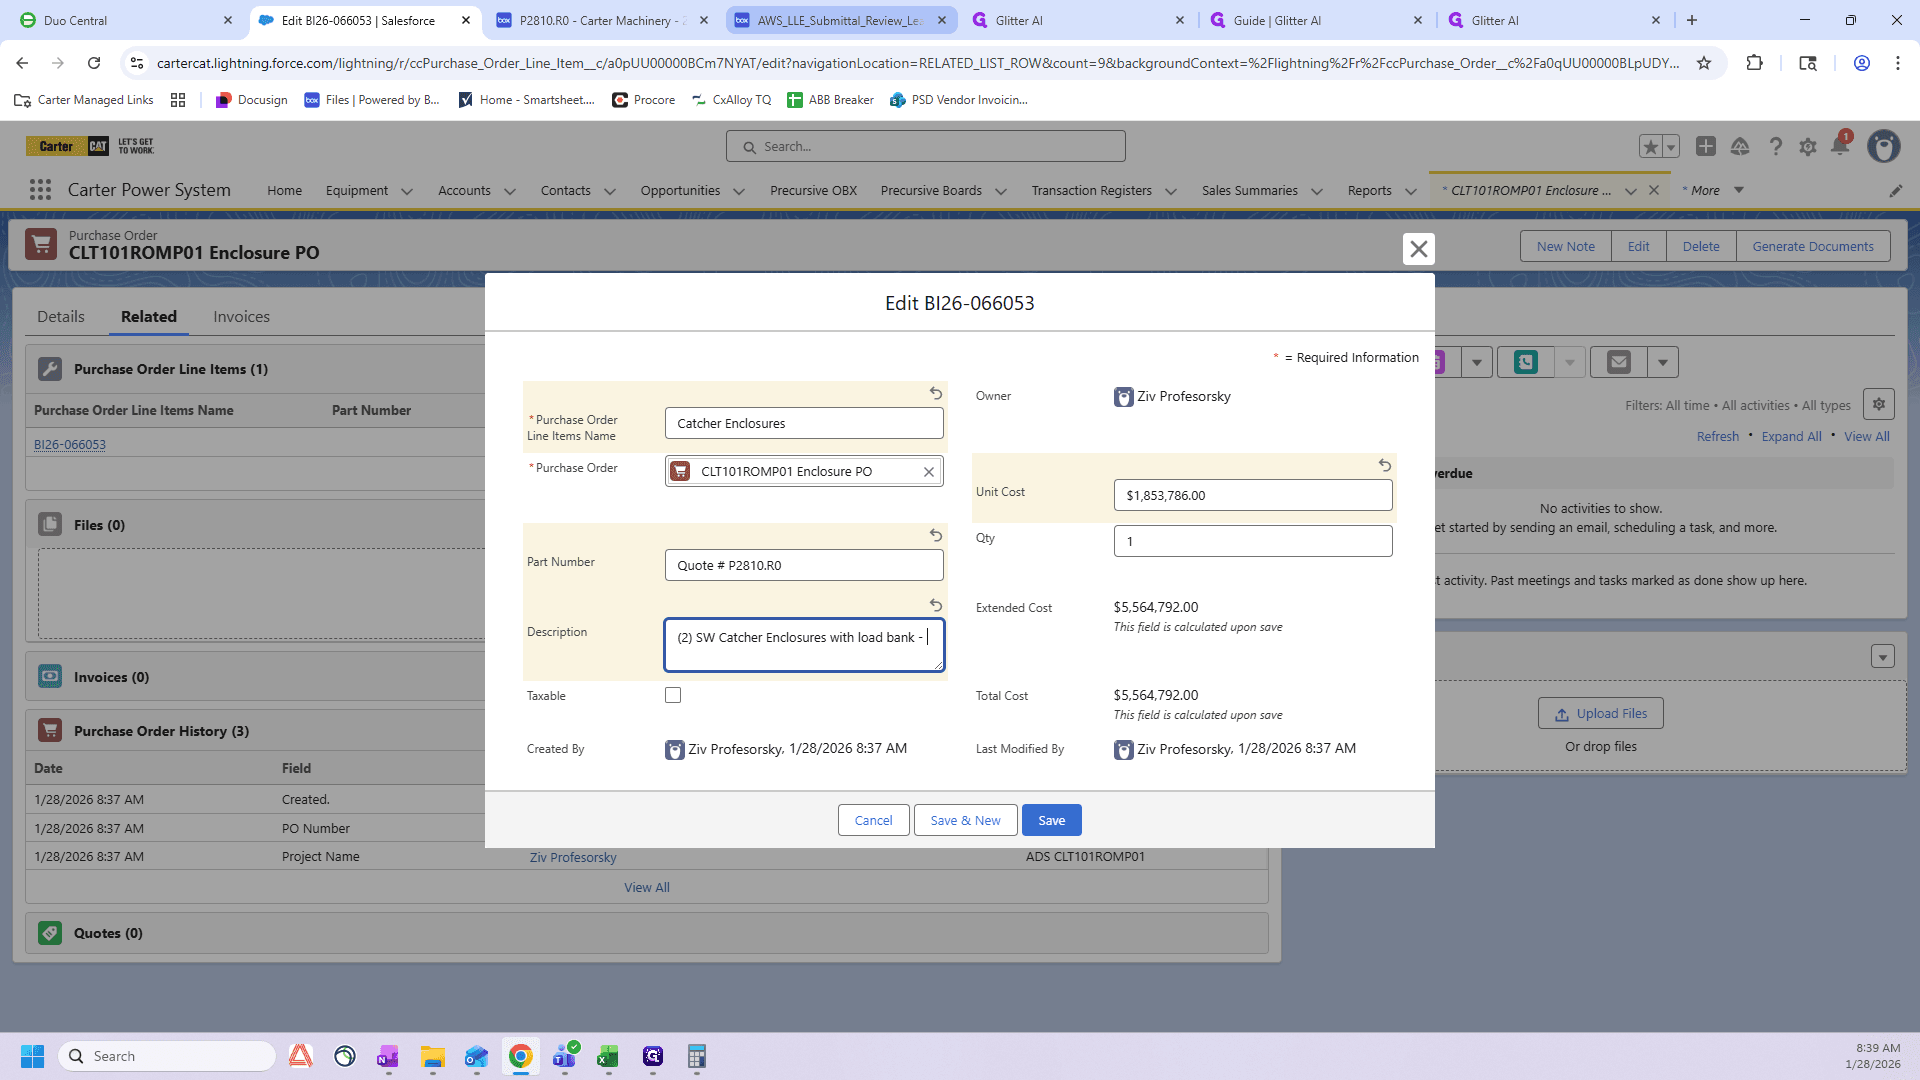The height and width of the screenshot is (1080, 1920).
Task: Open the Salesforce Help question mark
Action: click(x=1775, y=147)
